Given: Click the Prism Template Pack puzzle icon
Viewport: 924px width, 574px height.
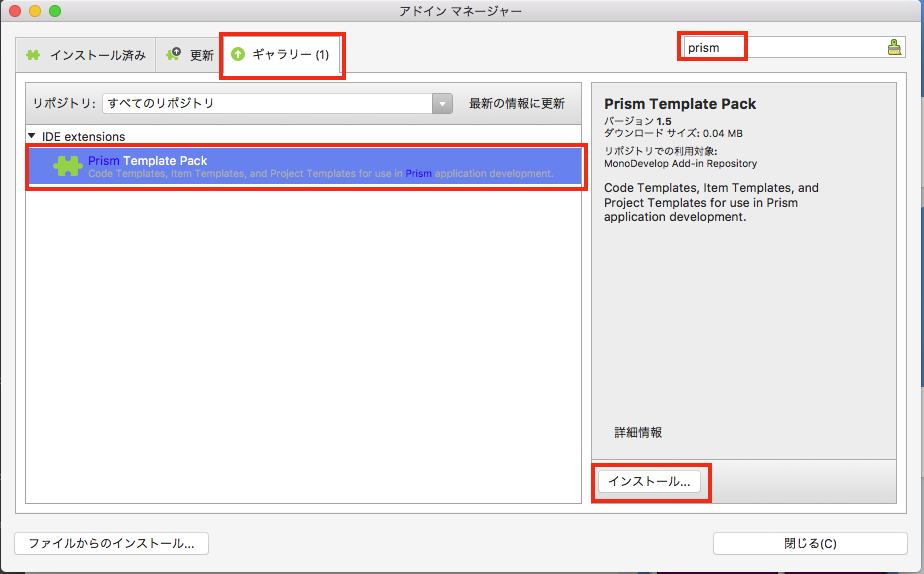Looking at the screenshot, I should [68, 166].
